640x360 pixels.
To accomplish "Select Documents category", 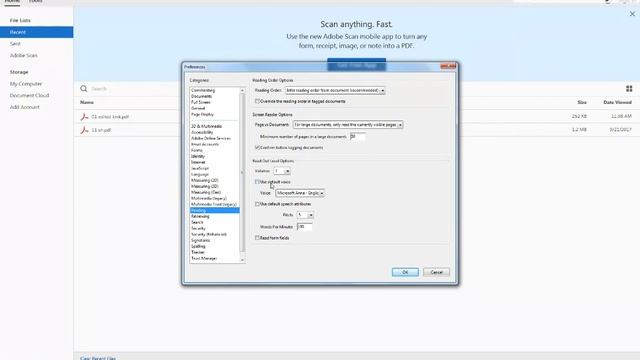I will [x=201, y=96].
